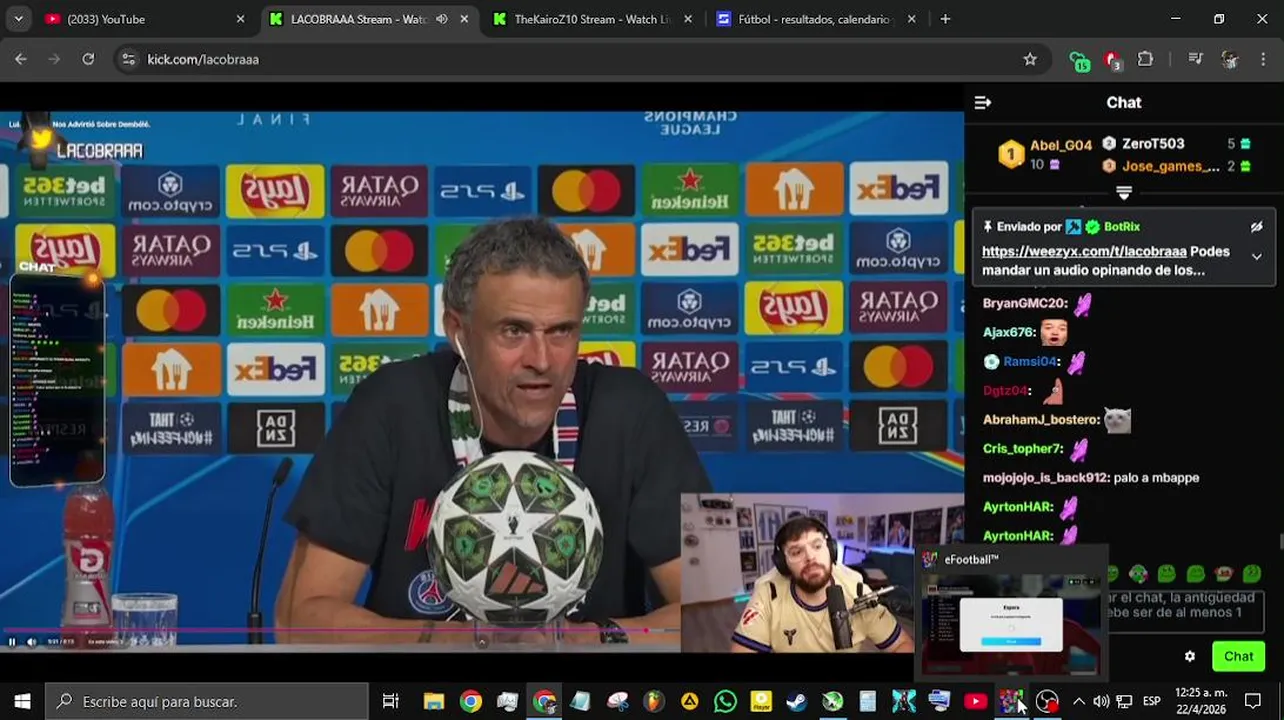The width and height of the screenshot is (1284, 720).
Task: Open the red extension with badge 3
Action: (x=1112, y=60)
